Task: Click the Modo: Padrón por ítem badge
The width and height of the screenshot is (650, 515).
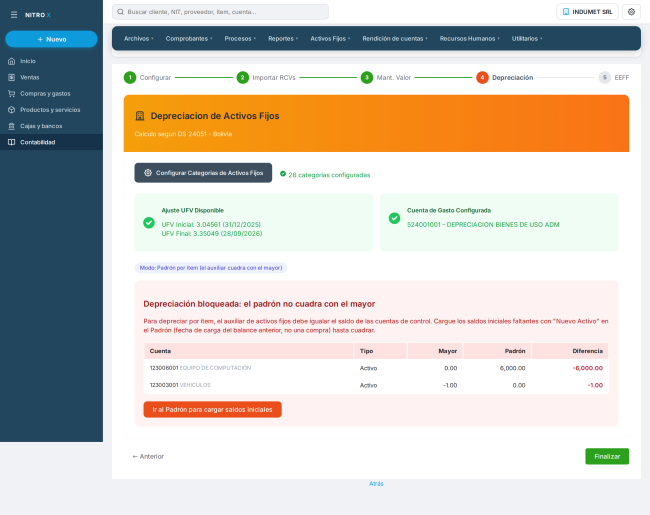Action: [211, 268]
